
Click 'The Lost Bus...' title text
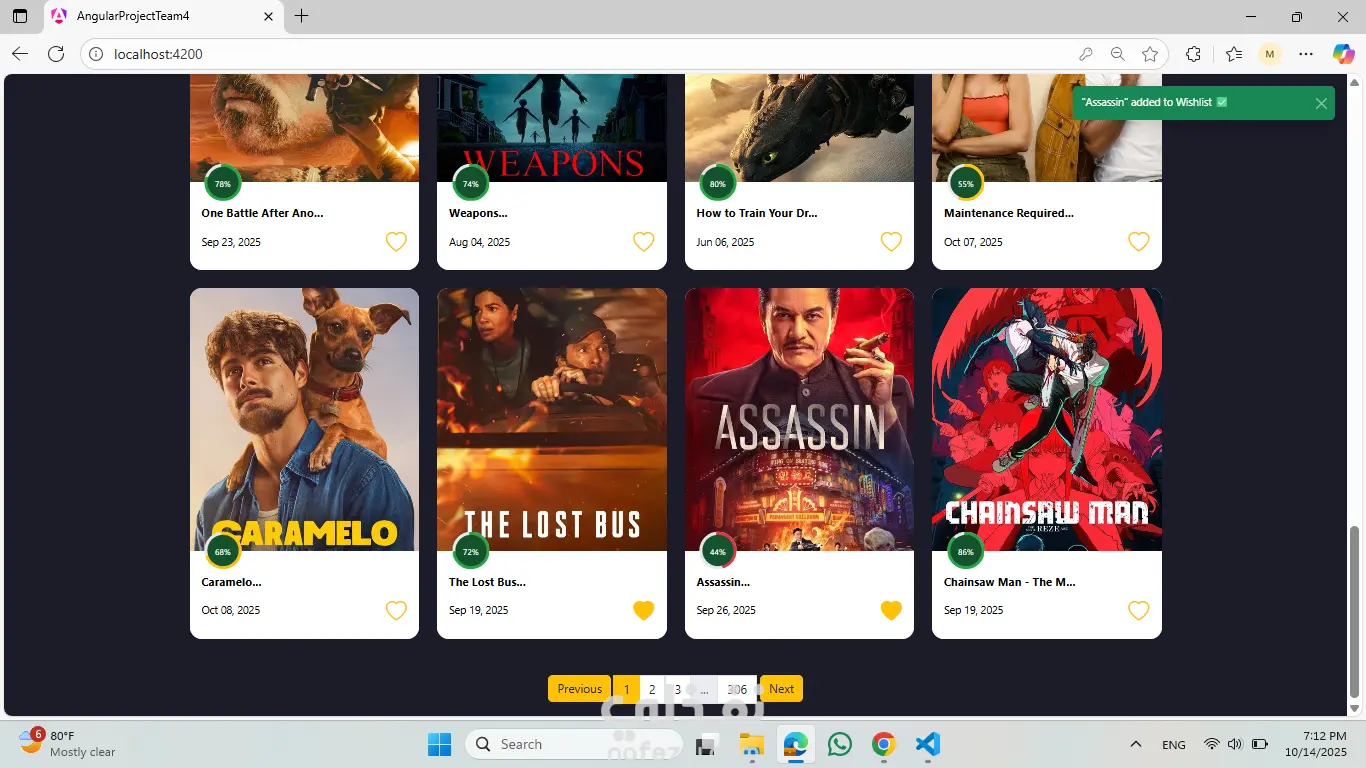pos(487,582)
